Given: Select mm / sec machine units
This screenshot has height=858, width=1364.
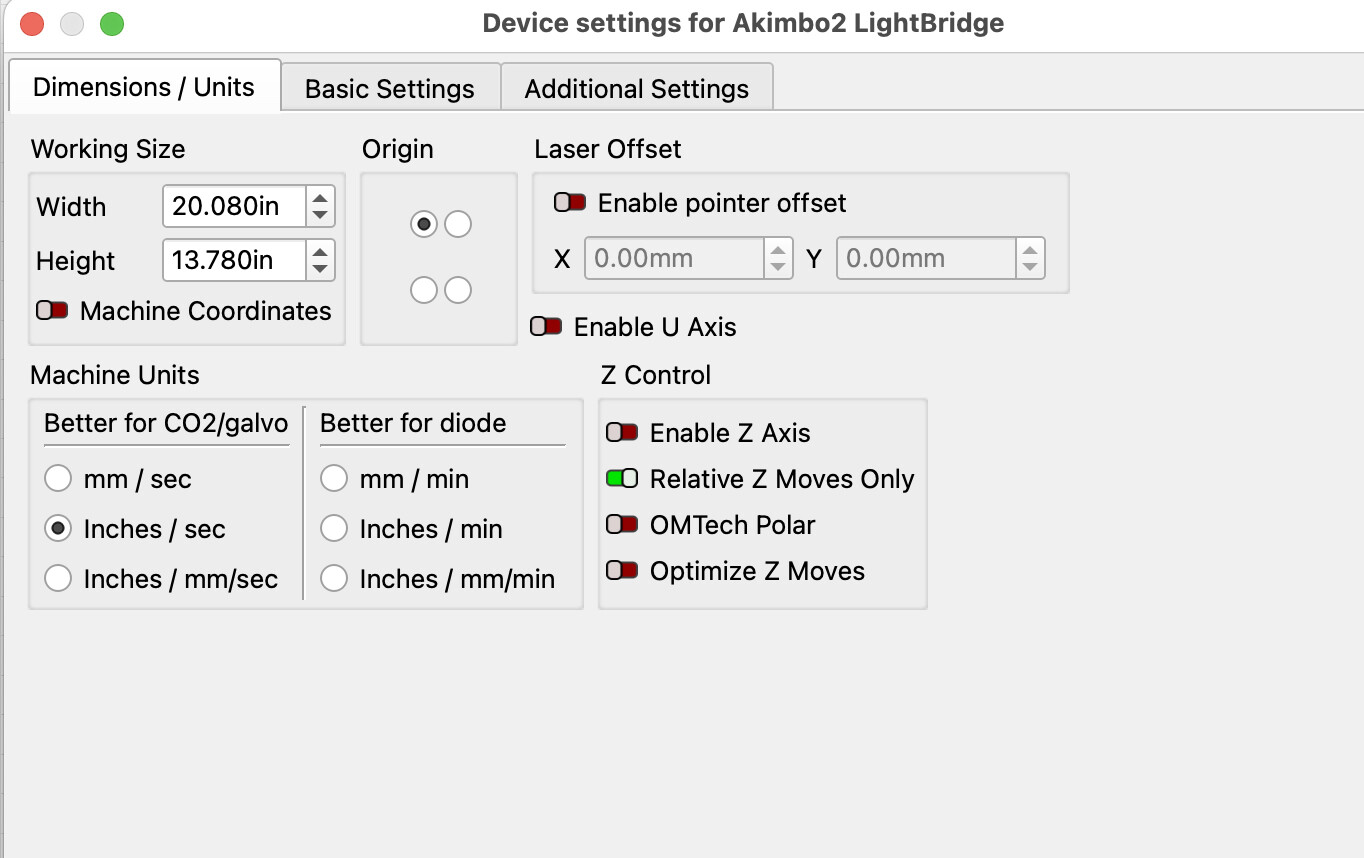Looking at the screenshot, I should click(58, 479).
